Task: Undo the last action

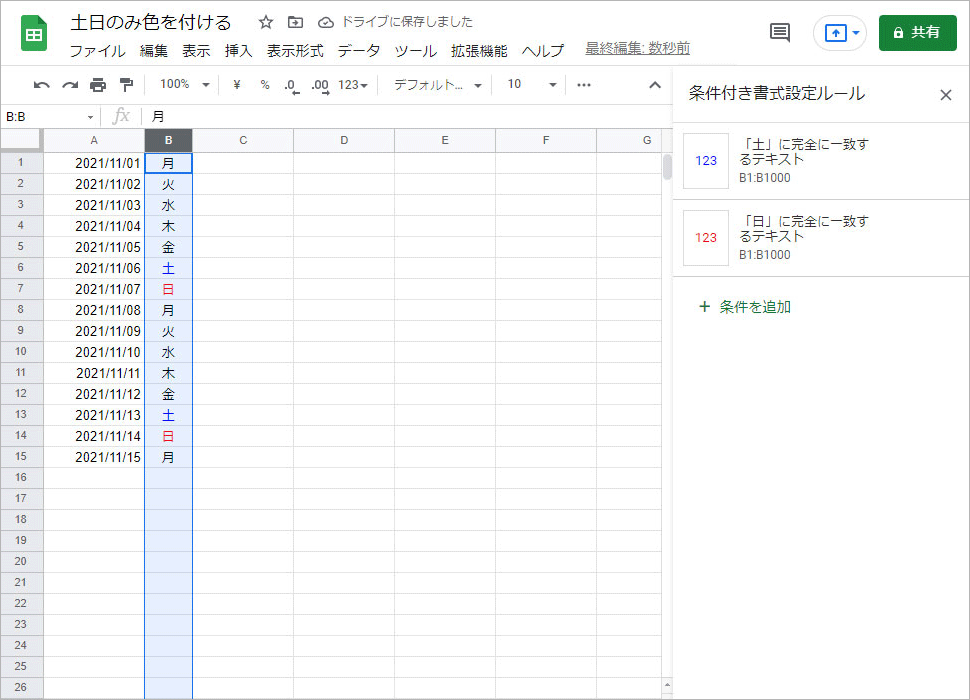Action: [x=41, y=85]
